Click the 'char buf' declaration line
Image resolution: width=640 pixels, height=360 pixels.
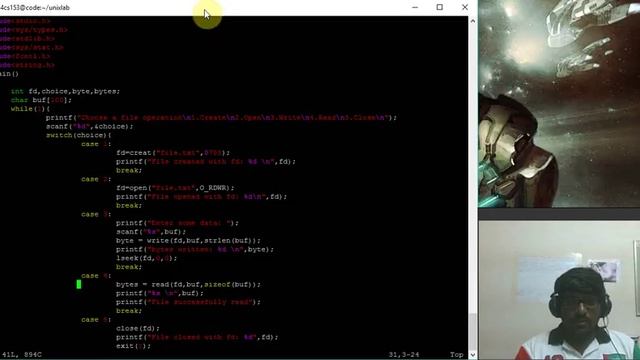41,100
